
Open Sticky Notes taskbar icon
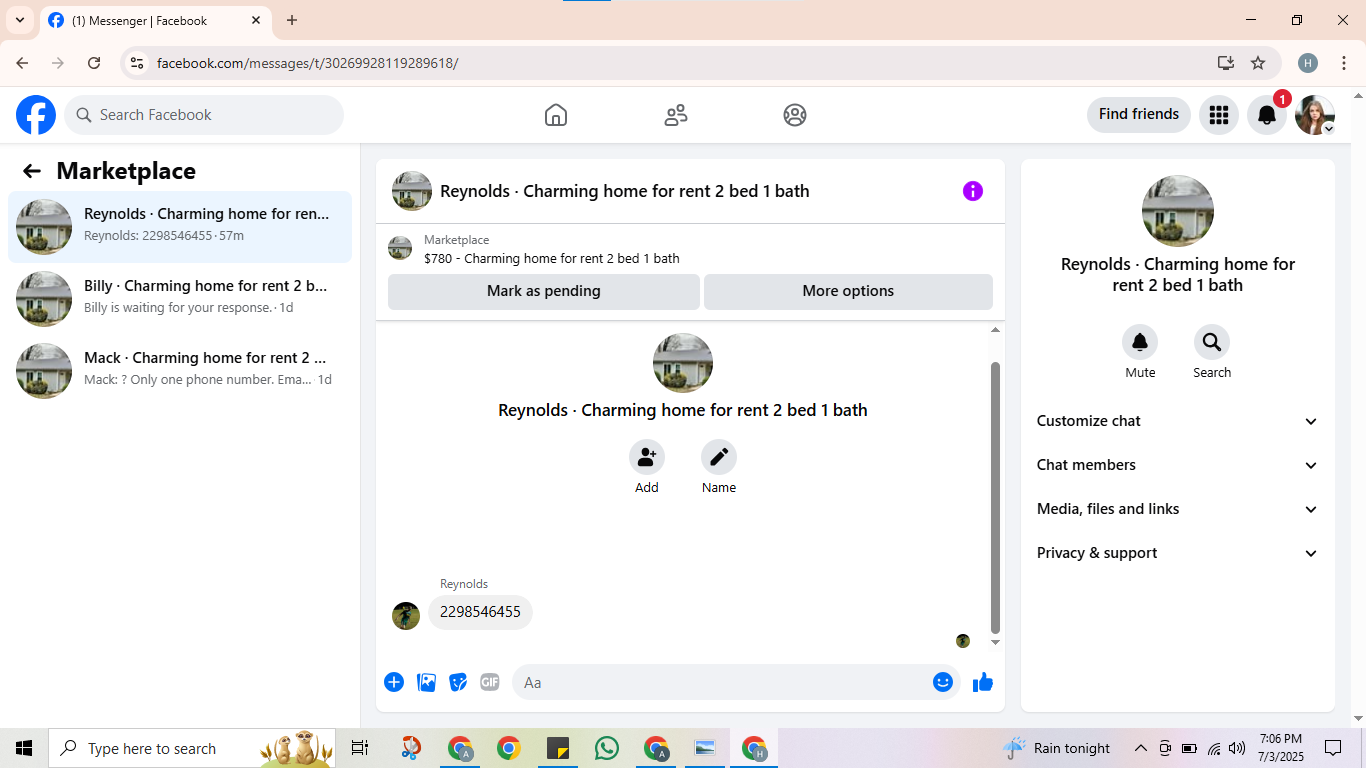[558, 748]
